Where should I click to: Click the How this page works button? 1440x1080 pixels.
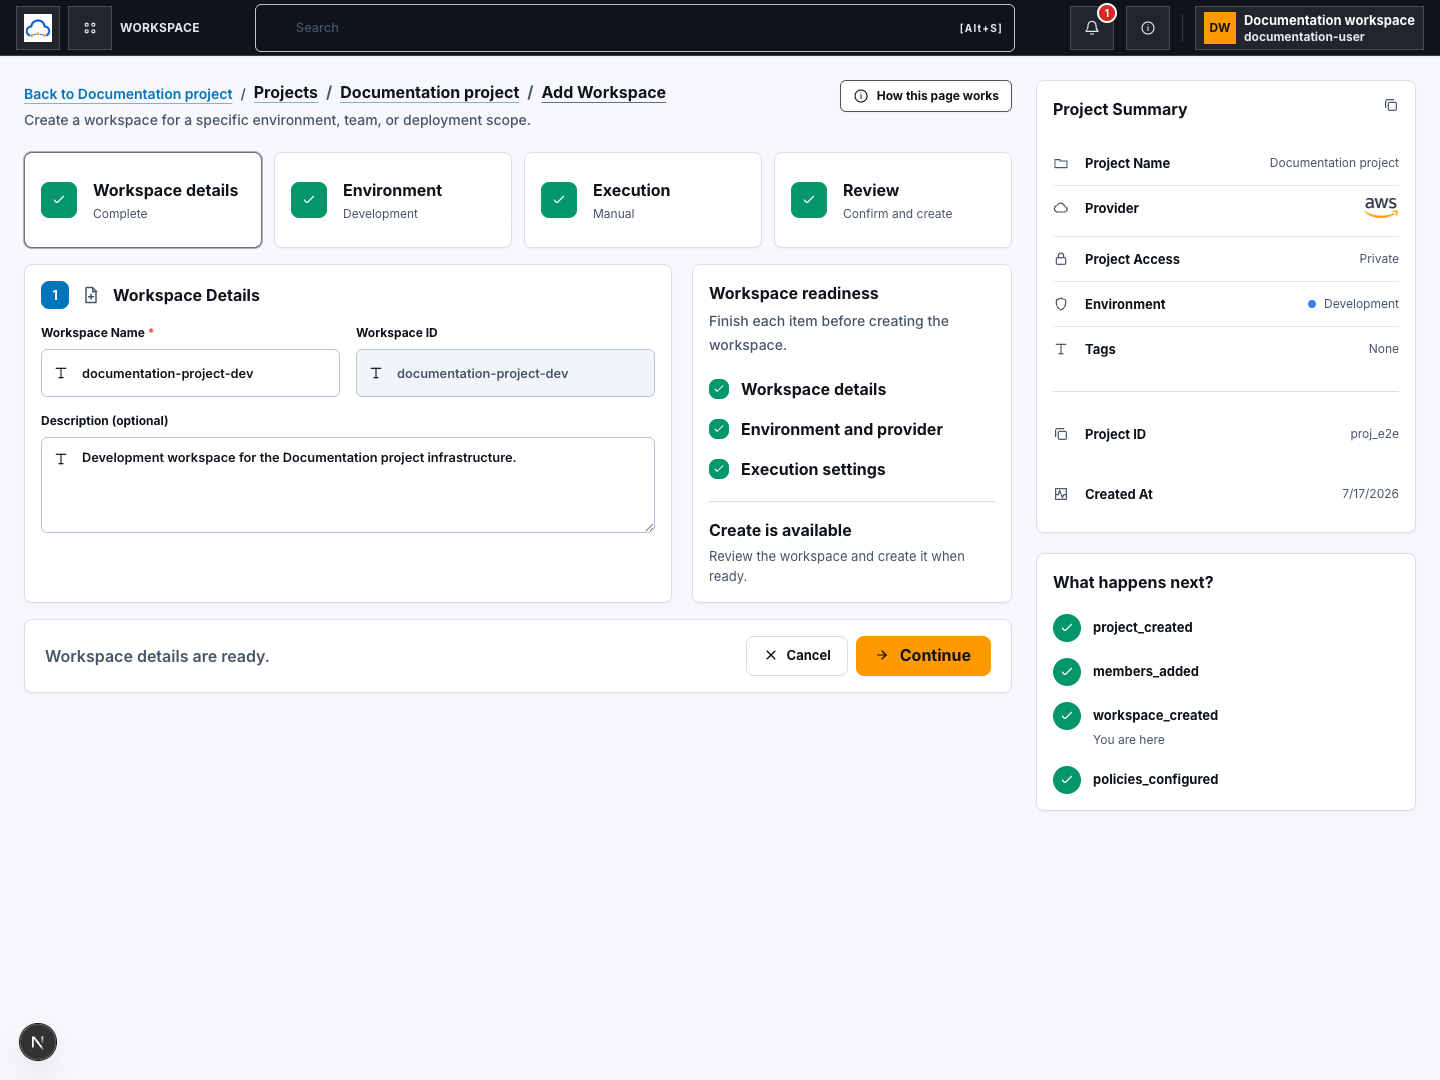click(x=926, y=96)
